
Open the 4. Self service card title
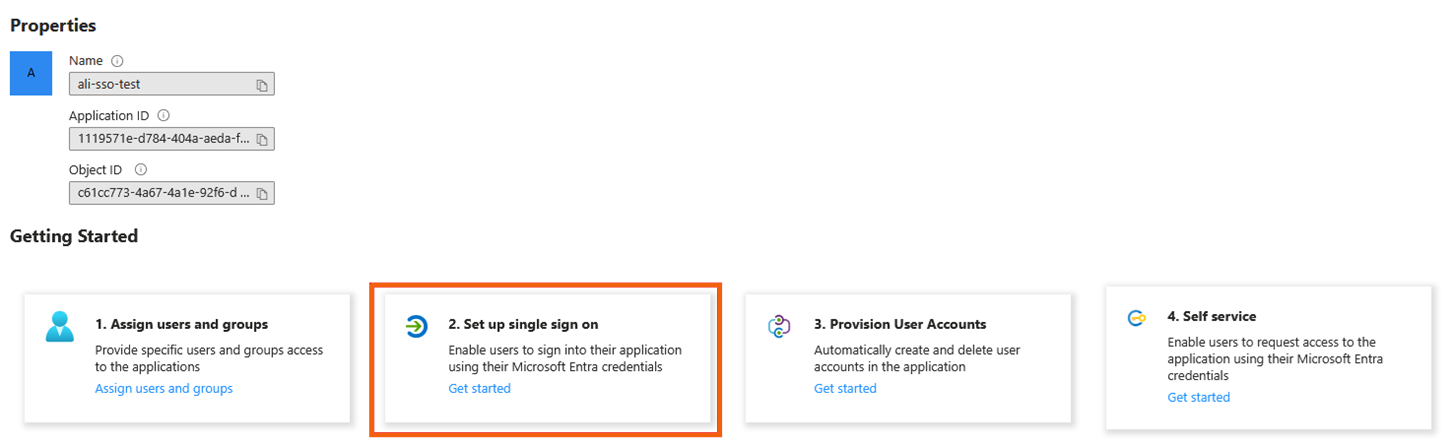[1212, 316]
